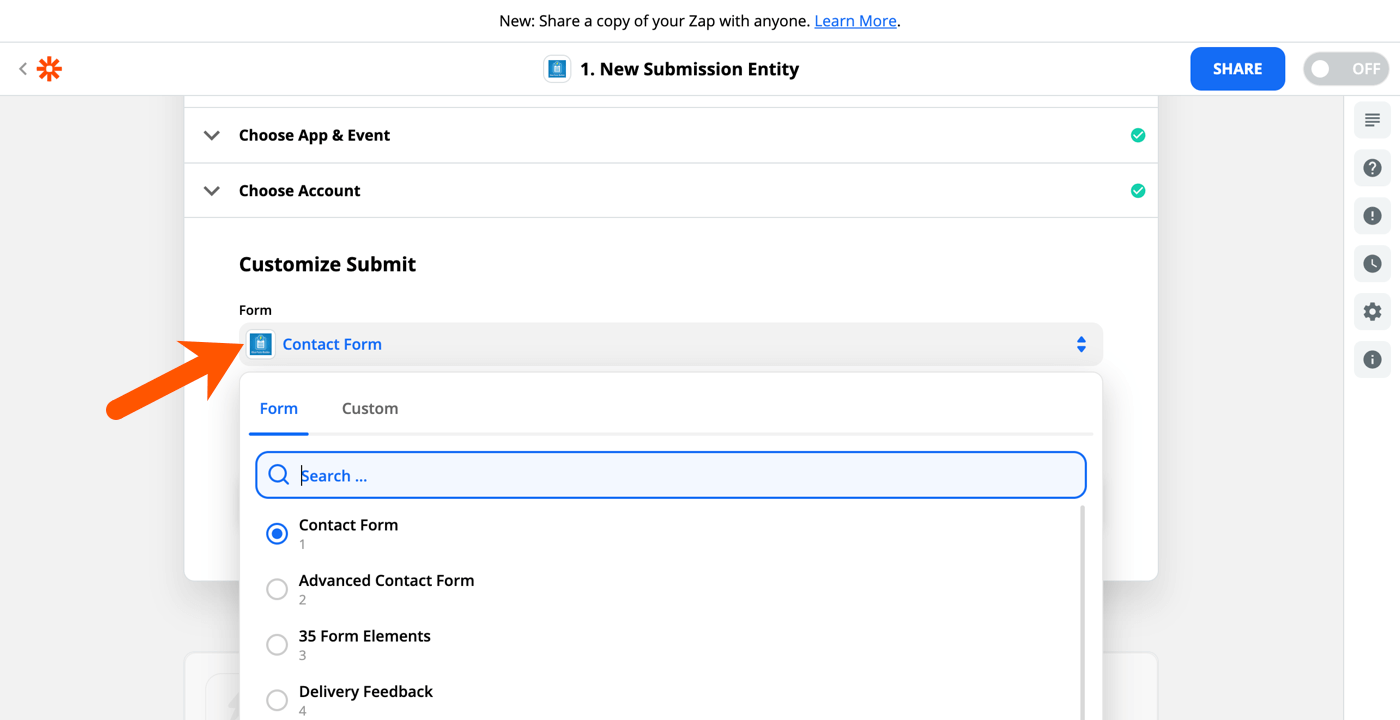
Task: Click the SHARE button
Action: tap(1237, 68)
